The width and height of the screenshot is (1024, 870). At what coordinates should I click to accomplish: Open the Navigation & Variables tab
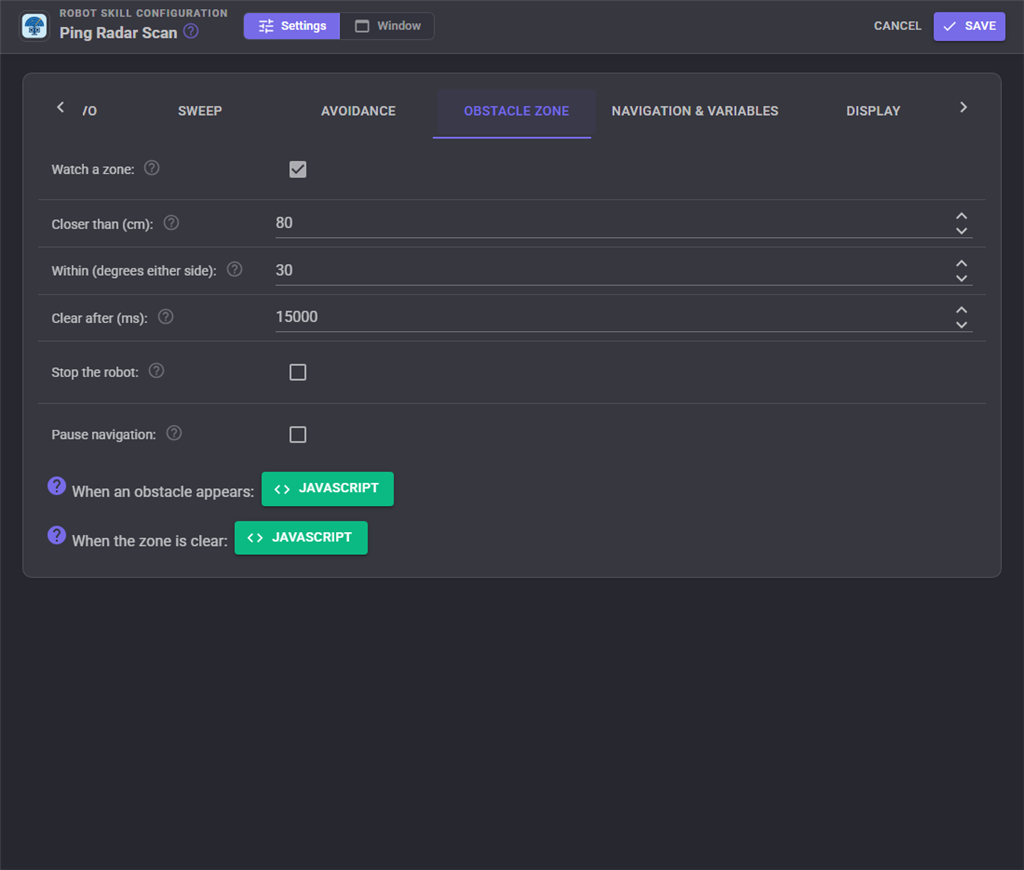[x=695, y=111]
